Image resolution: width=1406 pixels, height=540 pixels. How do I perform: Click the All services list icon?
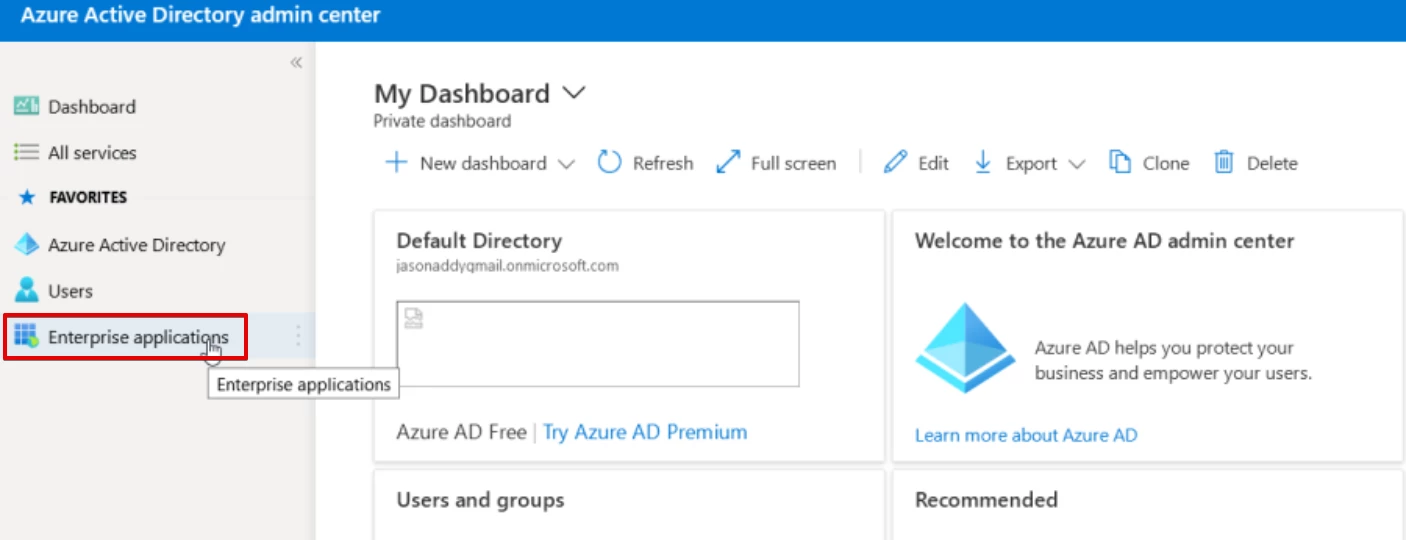click(x=26, y=152)
